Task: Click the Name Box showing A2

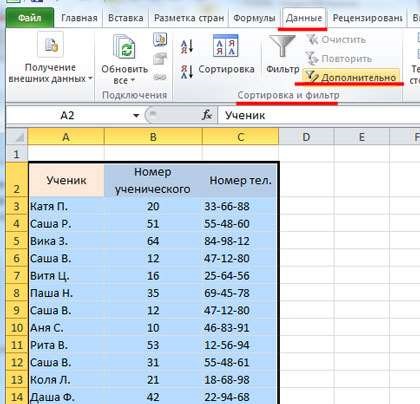Action: point(68,116)
